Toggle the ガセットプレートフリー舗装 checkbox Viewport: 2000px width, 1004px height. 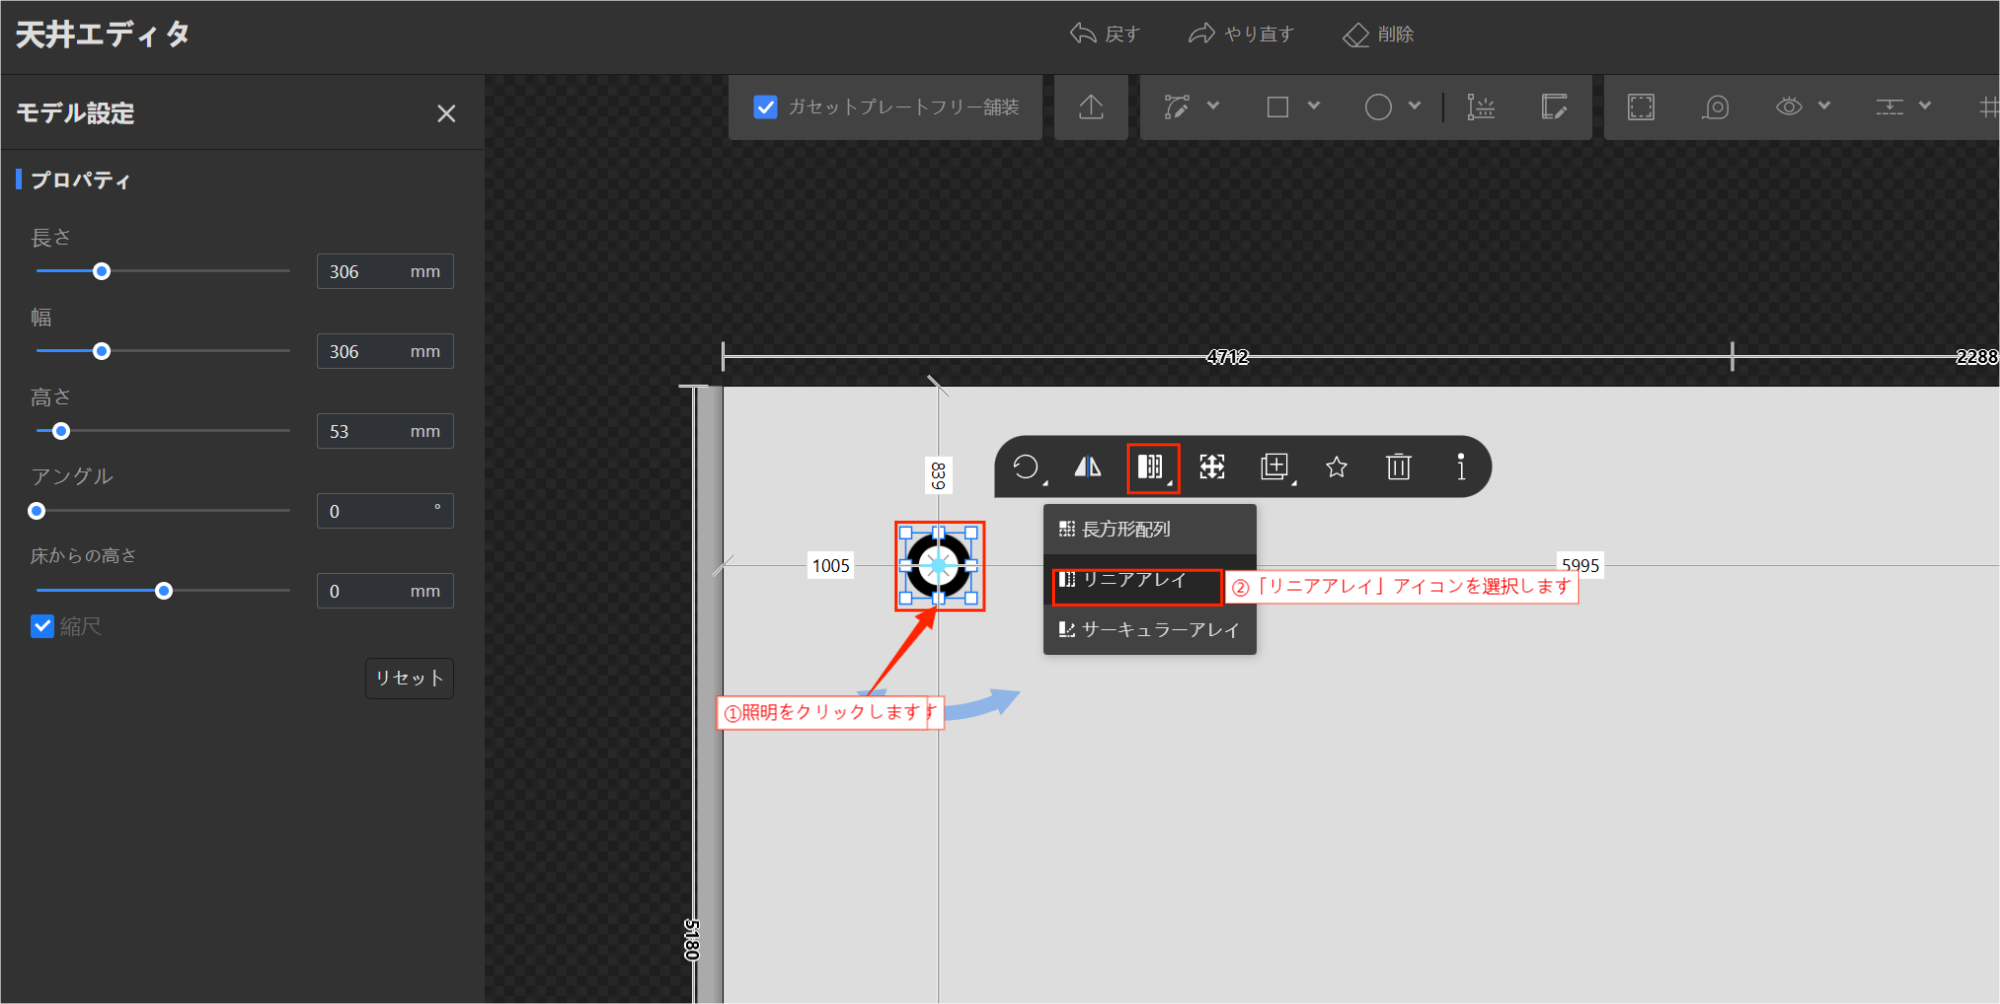pyautogui.click(x=765, y=107)
